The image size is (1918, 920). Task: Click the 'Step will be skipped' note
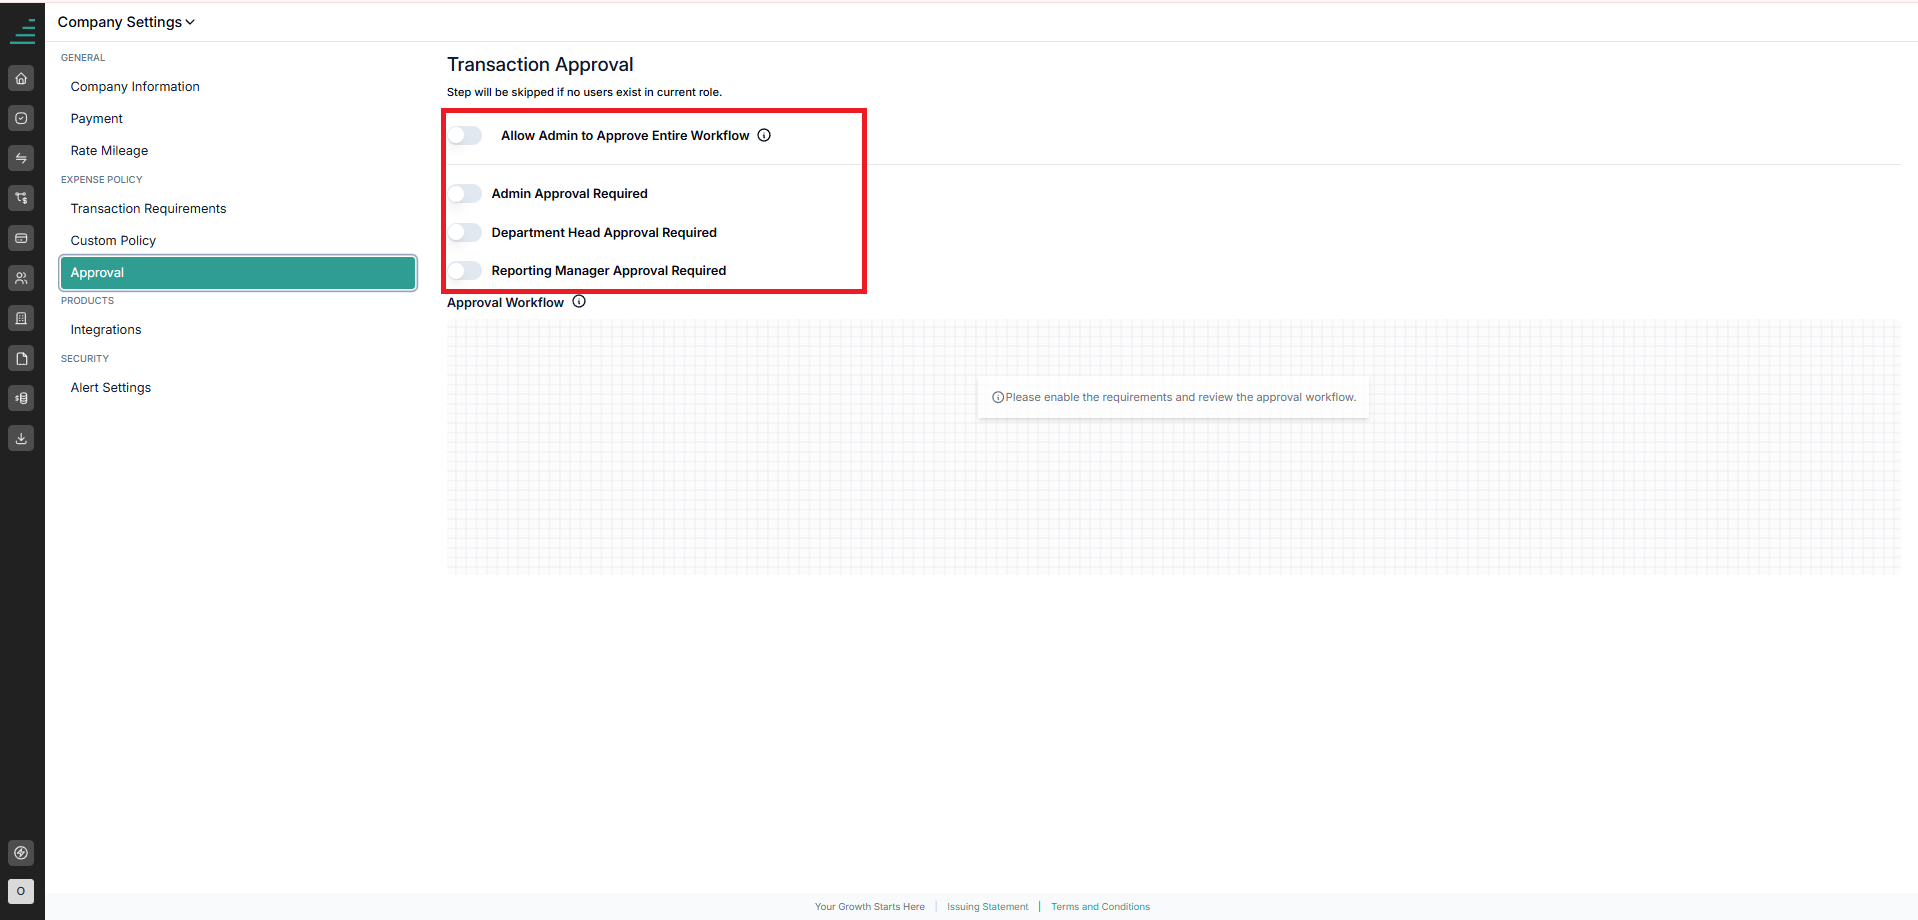pos(584,92)
